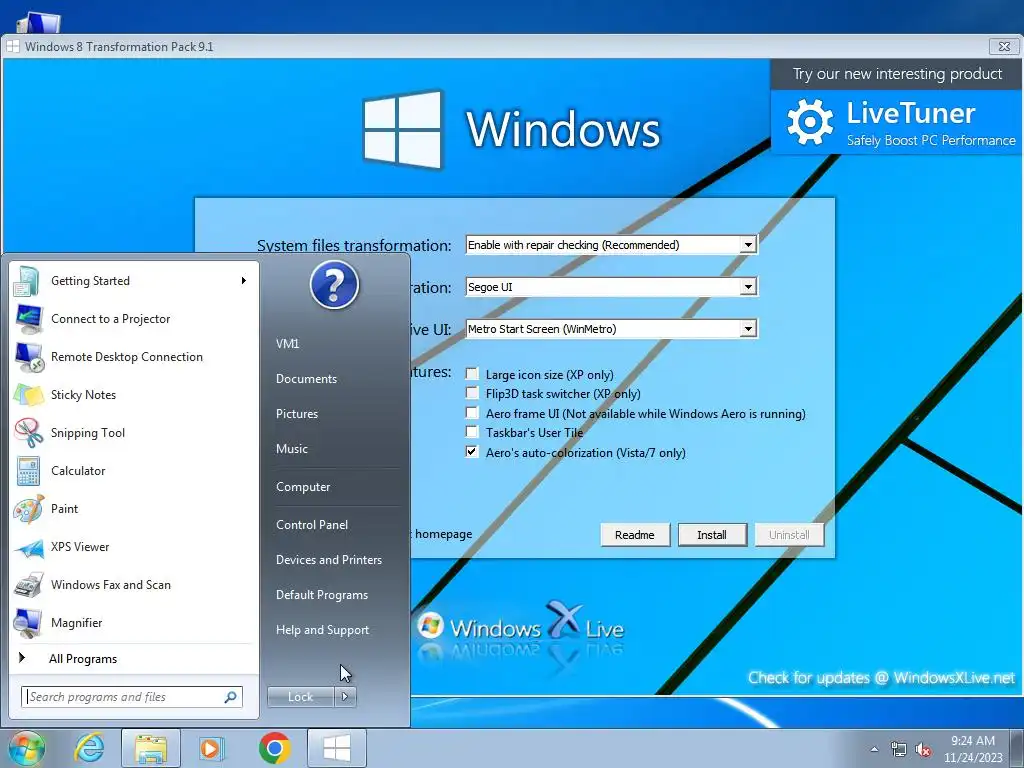Expand the Getting Started submenu arrow

coord(244,281)
